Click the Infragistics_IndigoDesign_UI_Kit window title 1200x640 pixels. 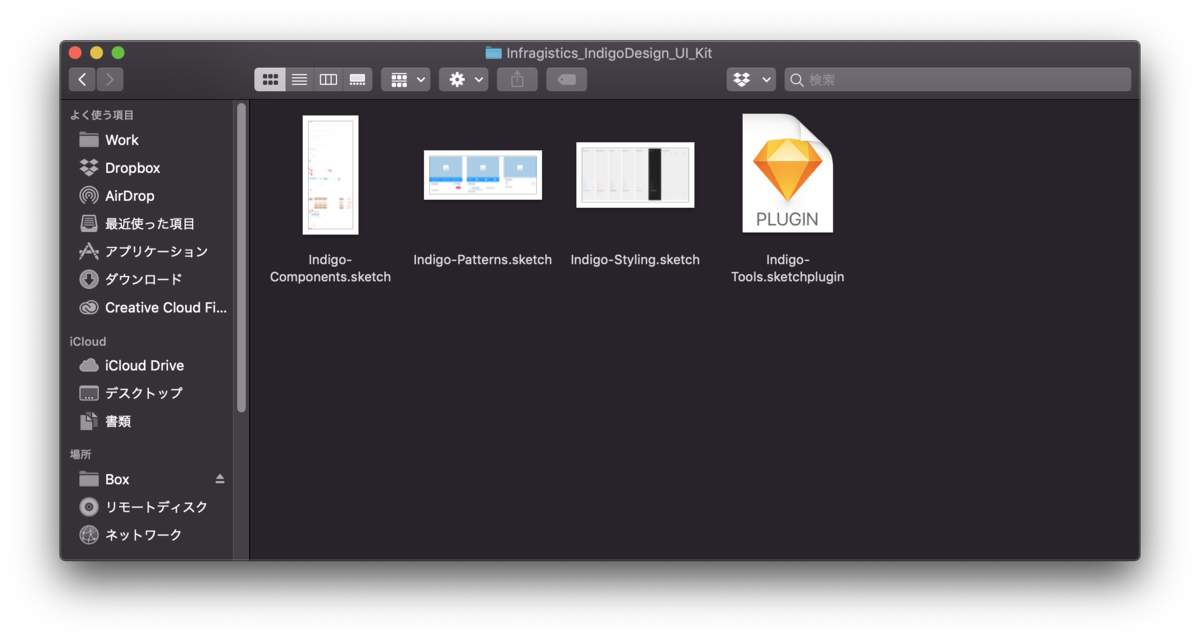[x=609, y=53]
